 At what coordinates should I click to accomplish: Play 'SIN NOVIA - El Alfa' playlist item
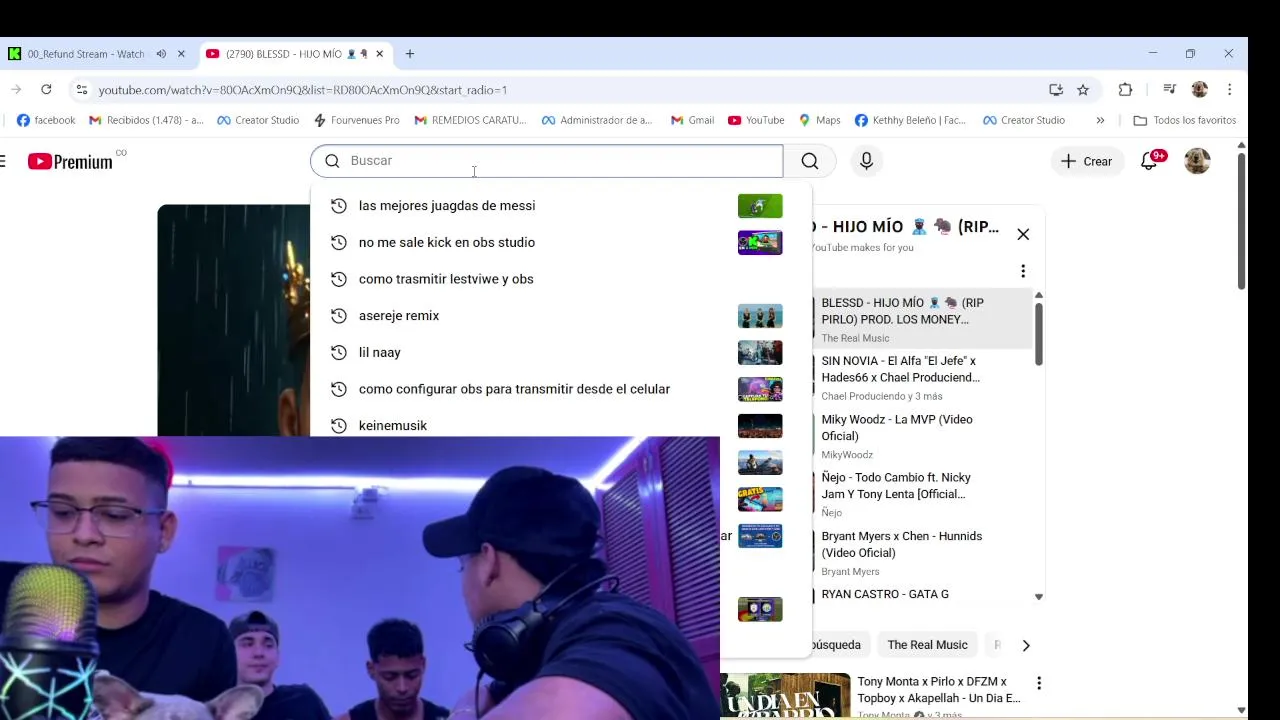pyautogui.click(x=920, y=377)
